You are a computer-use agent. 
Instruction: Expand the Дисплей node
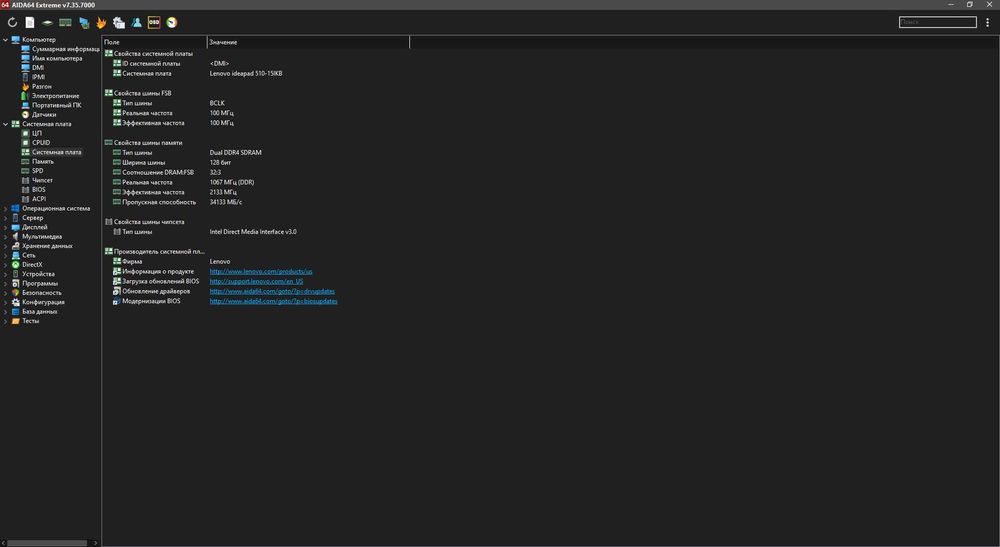6,227
